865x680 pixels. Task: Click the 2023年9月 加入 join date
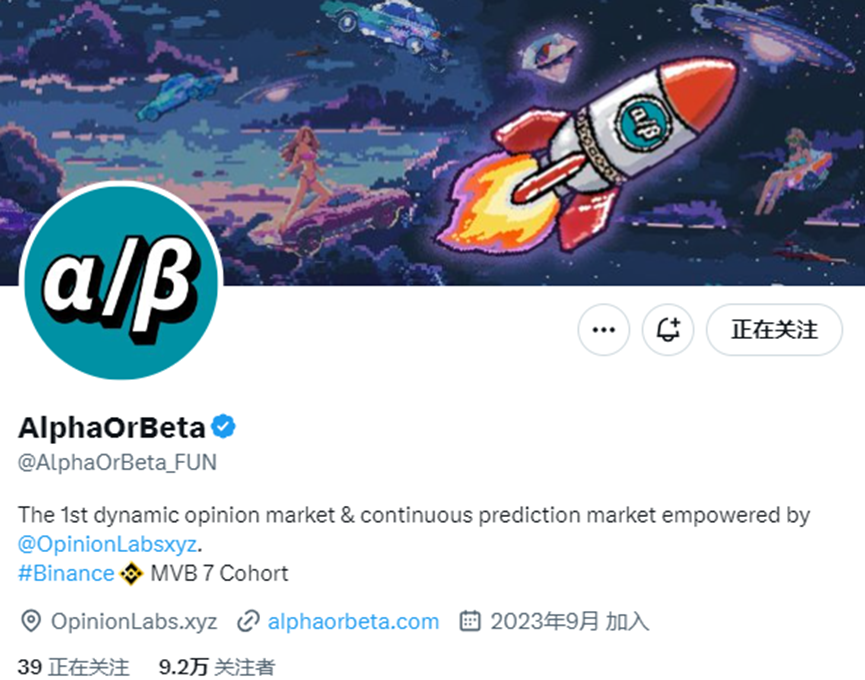pos(570,622)
